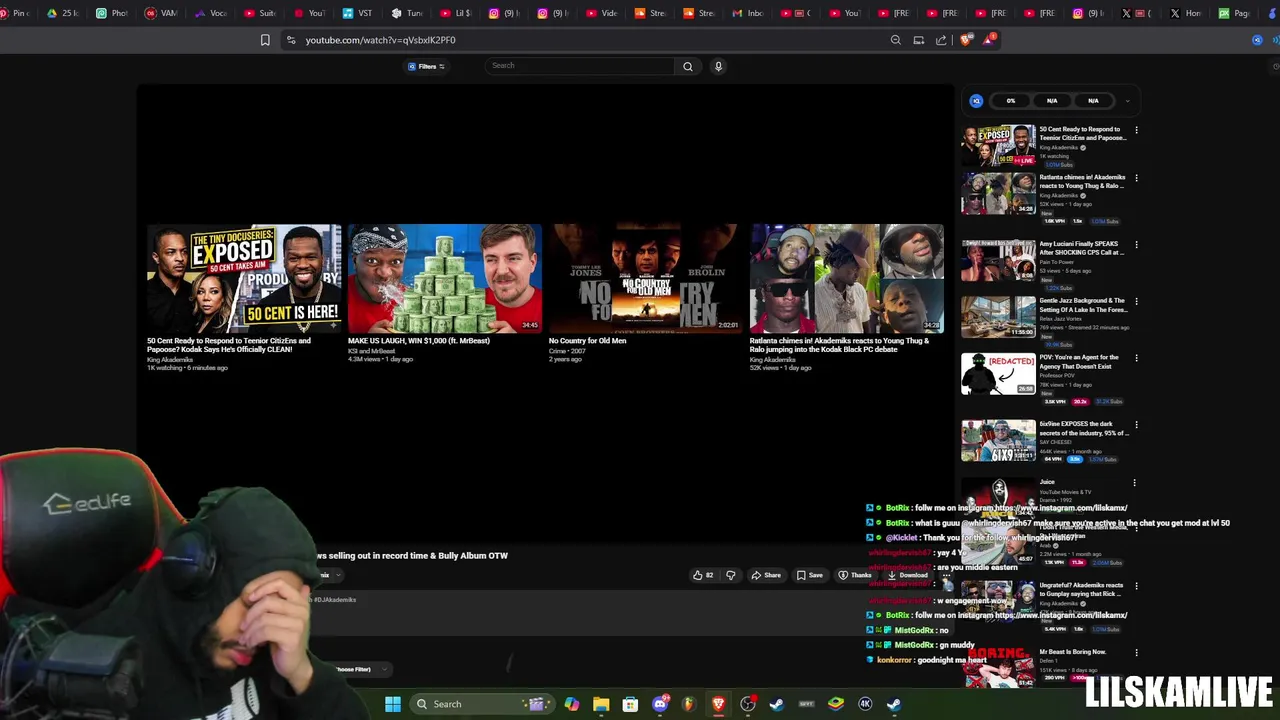
Task: Open Copilot icon in taskbar
Action: click(571, 704)
